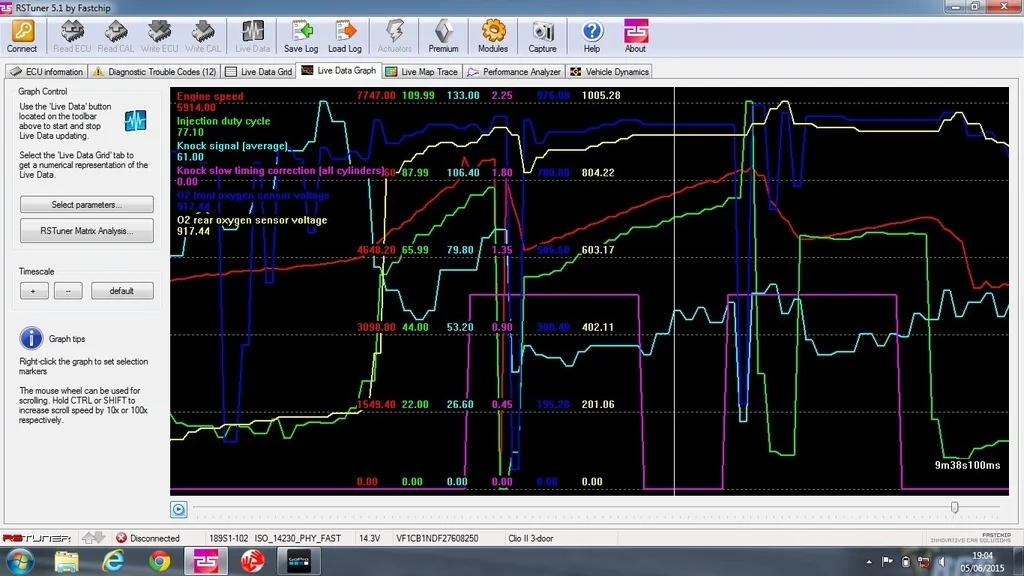Screen dimensions: 1024x576
Task: Open the Diagnostic Trouble Codes tab
Action: 154,72
